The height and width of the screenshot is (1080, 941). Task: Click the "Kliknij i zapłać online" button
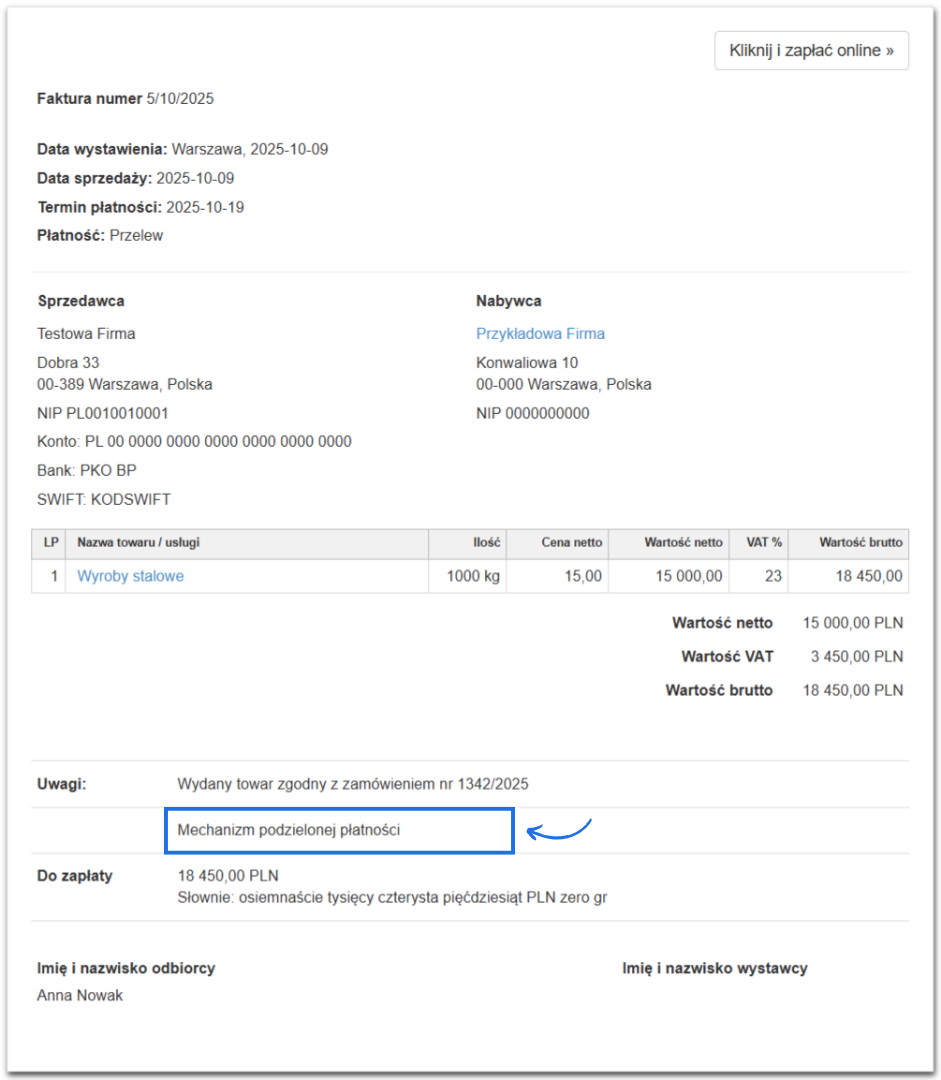coord(811,51)
